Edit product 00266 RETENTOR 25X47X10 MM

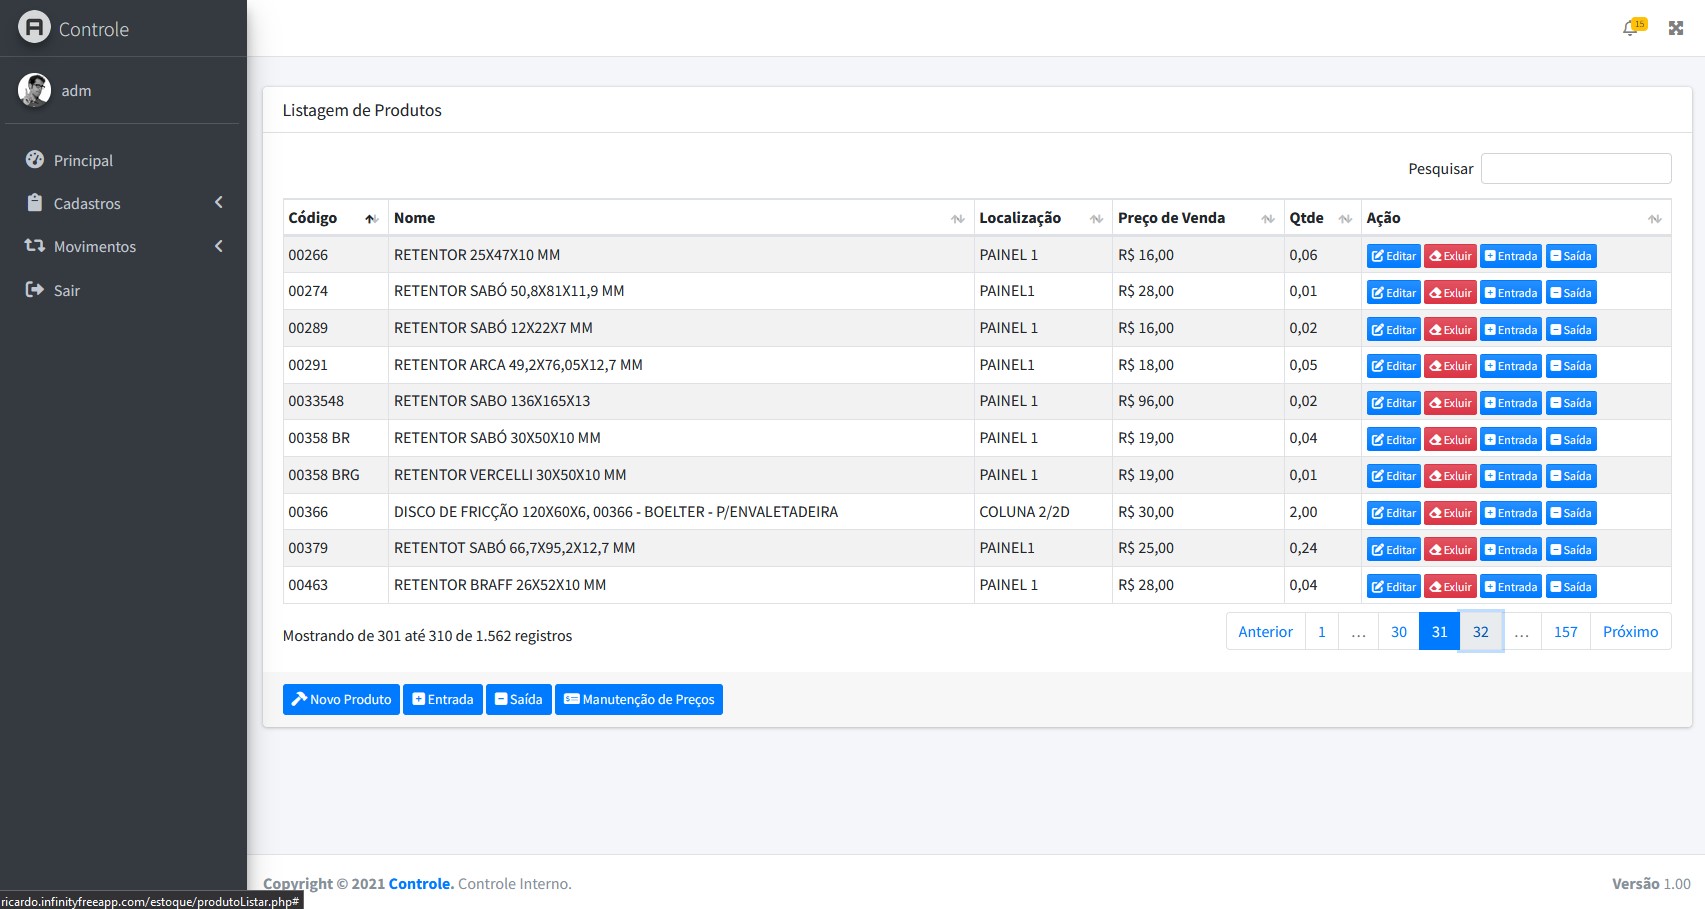1393,256
